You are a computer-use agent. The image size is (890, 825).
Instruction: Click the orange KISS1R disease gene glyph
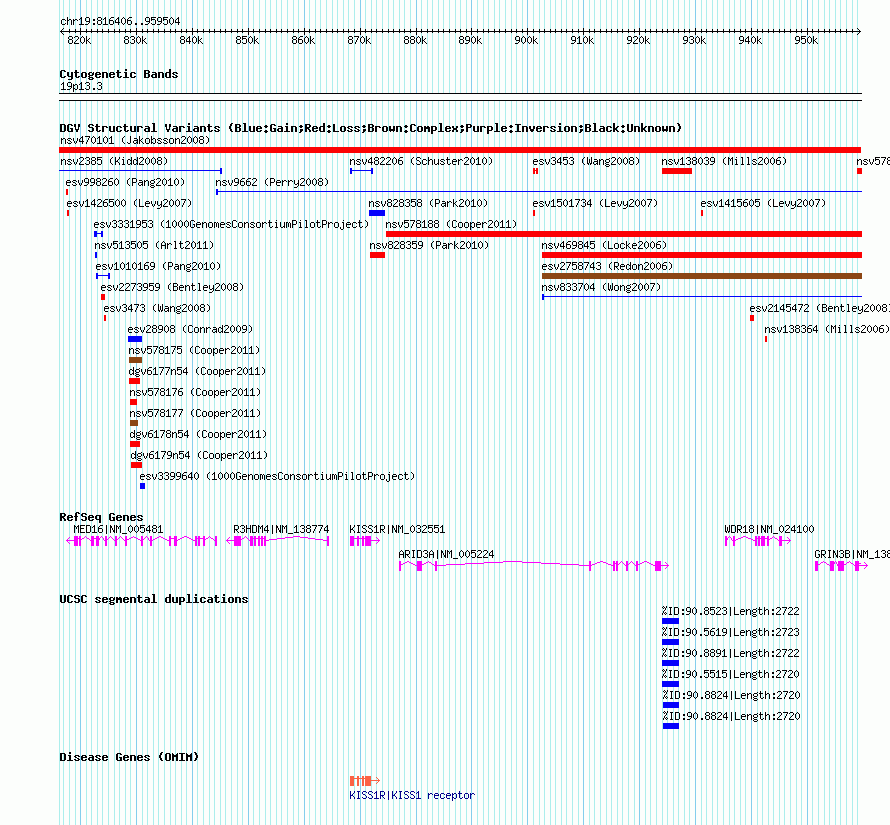click(365, 781)
